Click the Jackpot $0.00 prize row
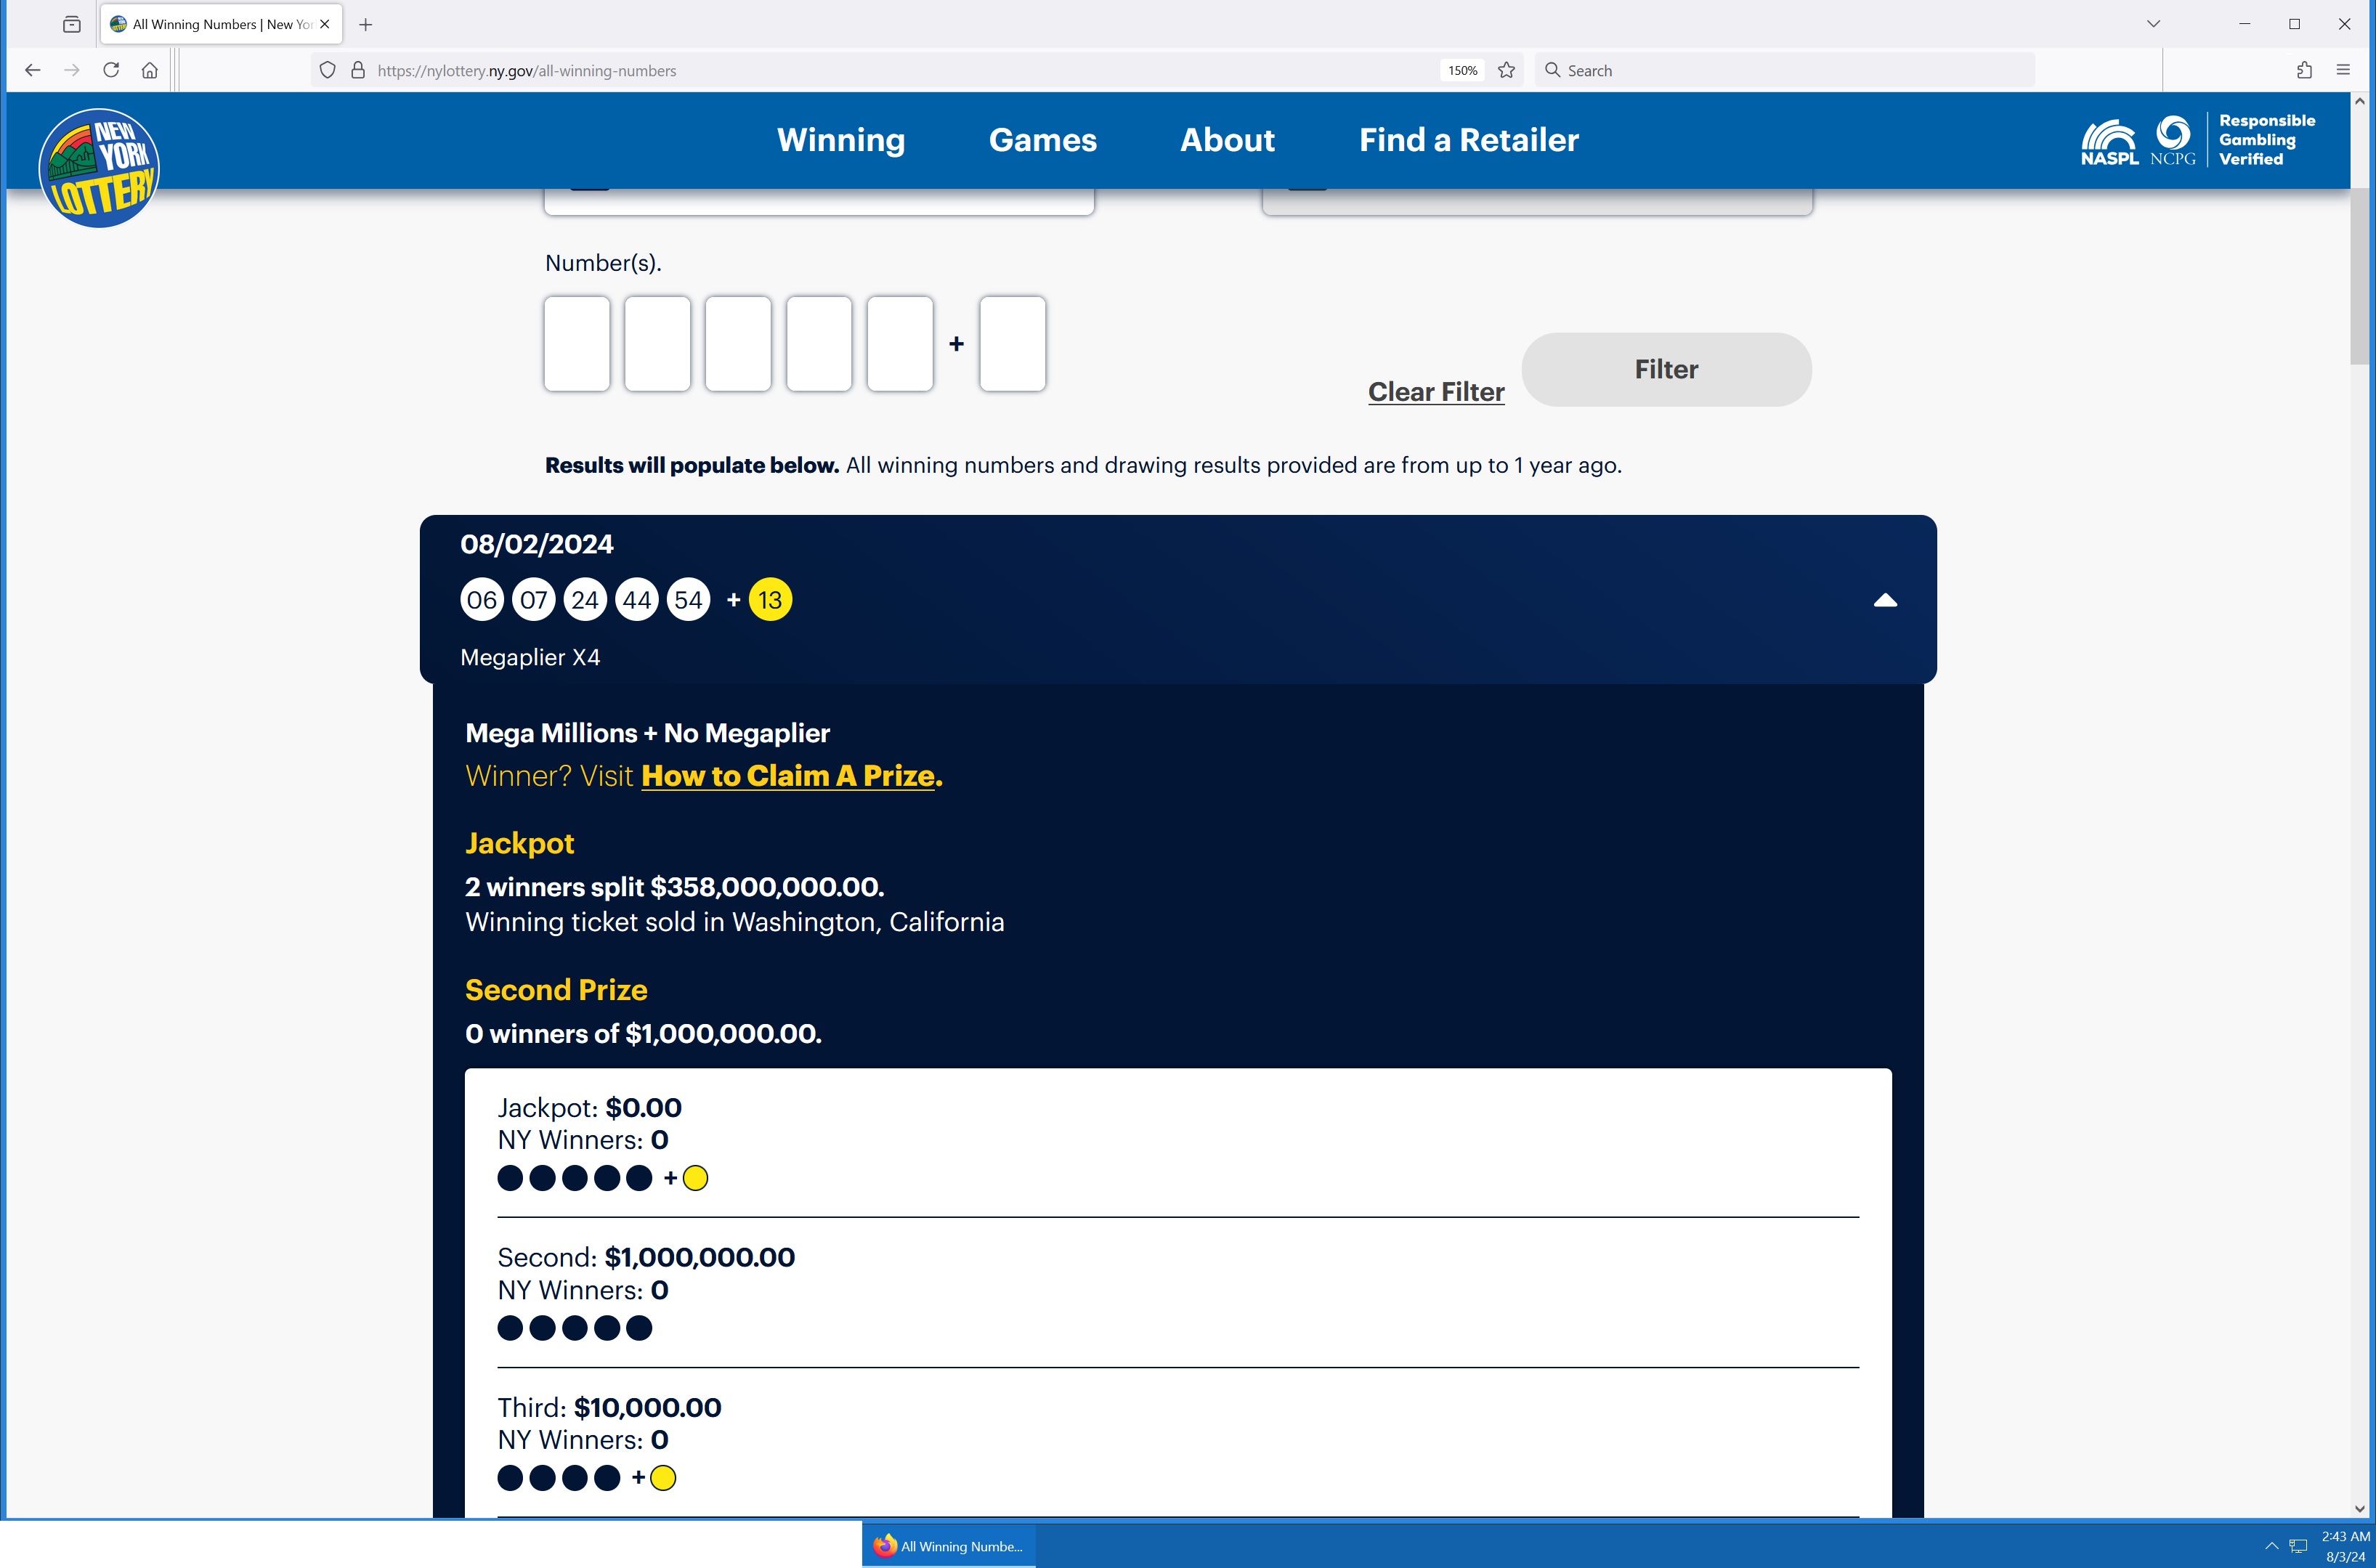Viewport: 2376px width, 1568px height. click(x=1178, y=1142)
